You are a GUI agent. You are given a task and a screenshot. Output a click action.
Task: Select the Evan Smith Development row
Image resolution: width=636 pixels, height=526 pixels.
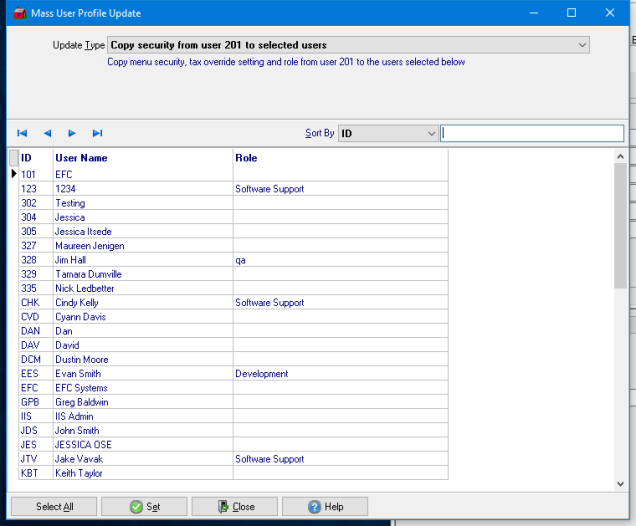(77, 374)
